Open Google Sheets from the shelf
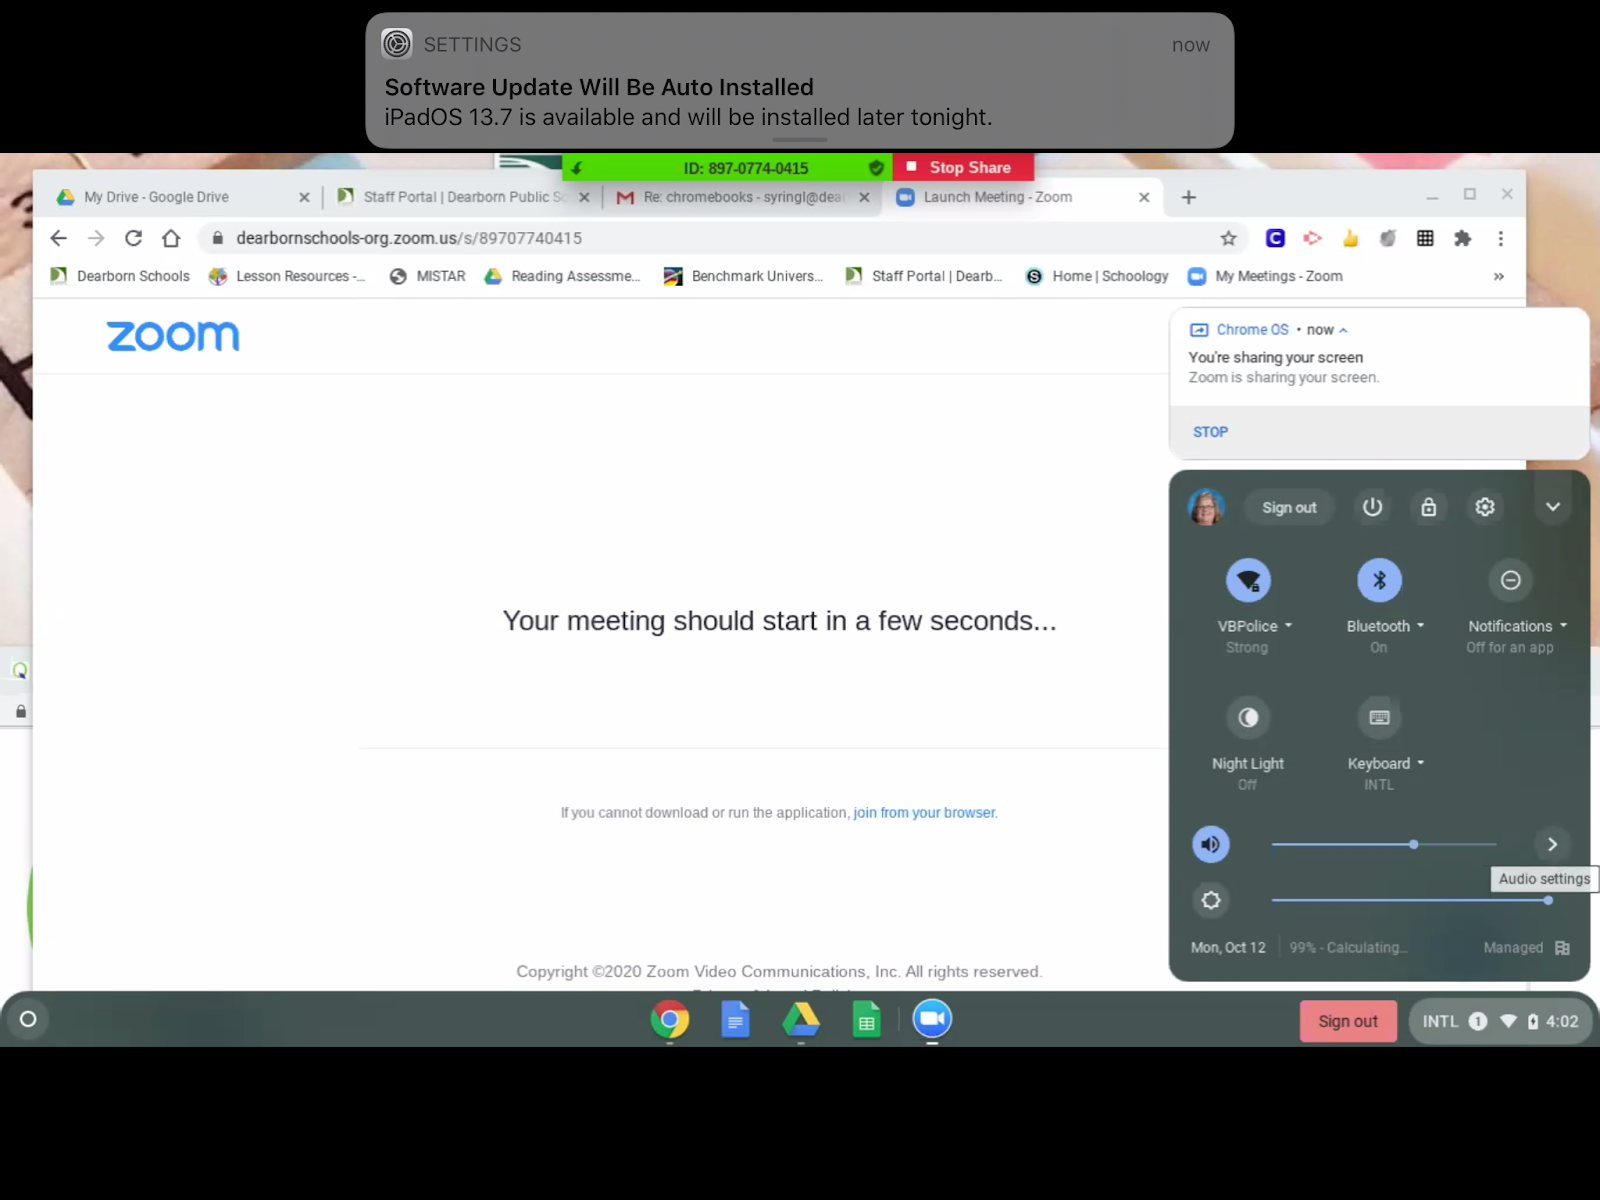This screenshot has height=1200, width=1600. [867, 1020]
